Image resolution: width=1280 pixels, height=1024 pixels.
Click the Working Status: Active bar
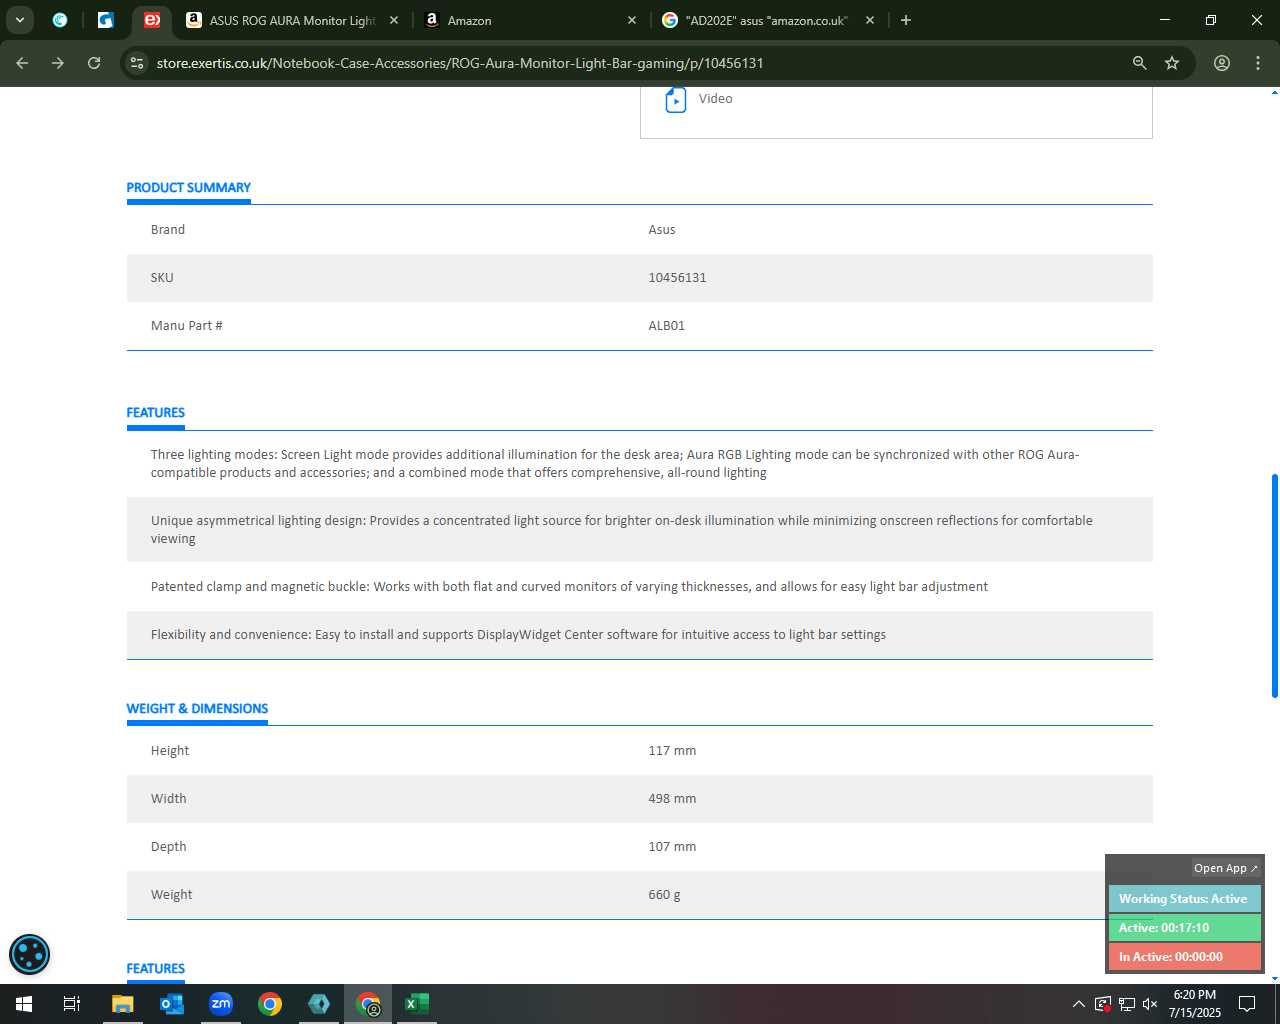(x=1184, y=898)
